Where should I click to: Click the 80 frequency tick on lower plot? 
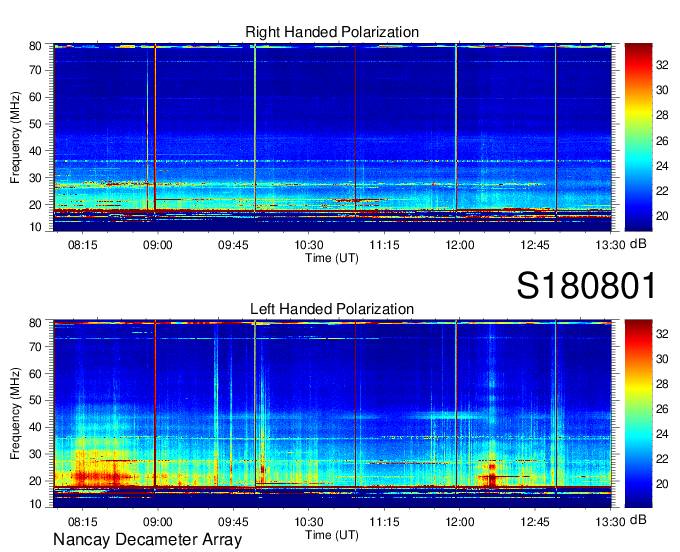point(35,323)
